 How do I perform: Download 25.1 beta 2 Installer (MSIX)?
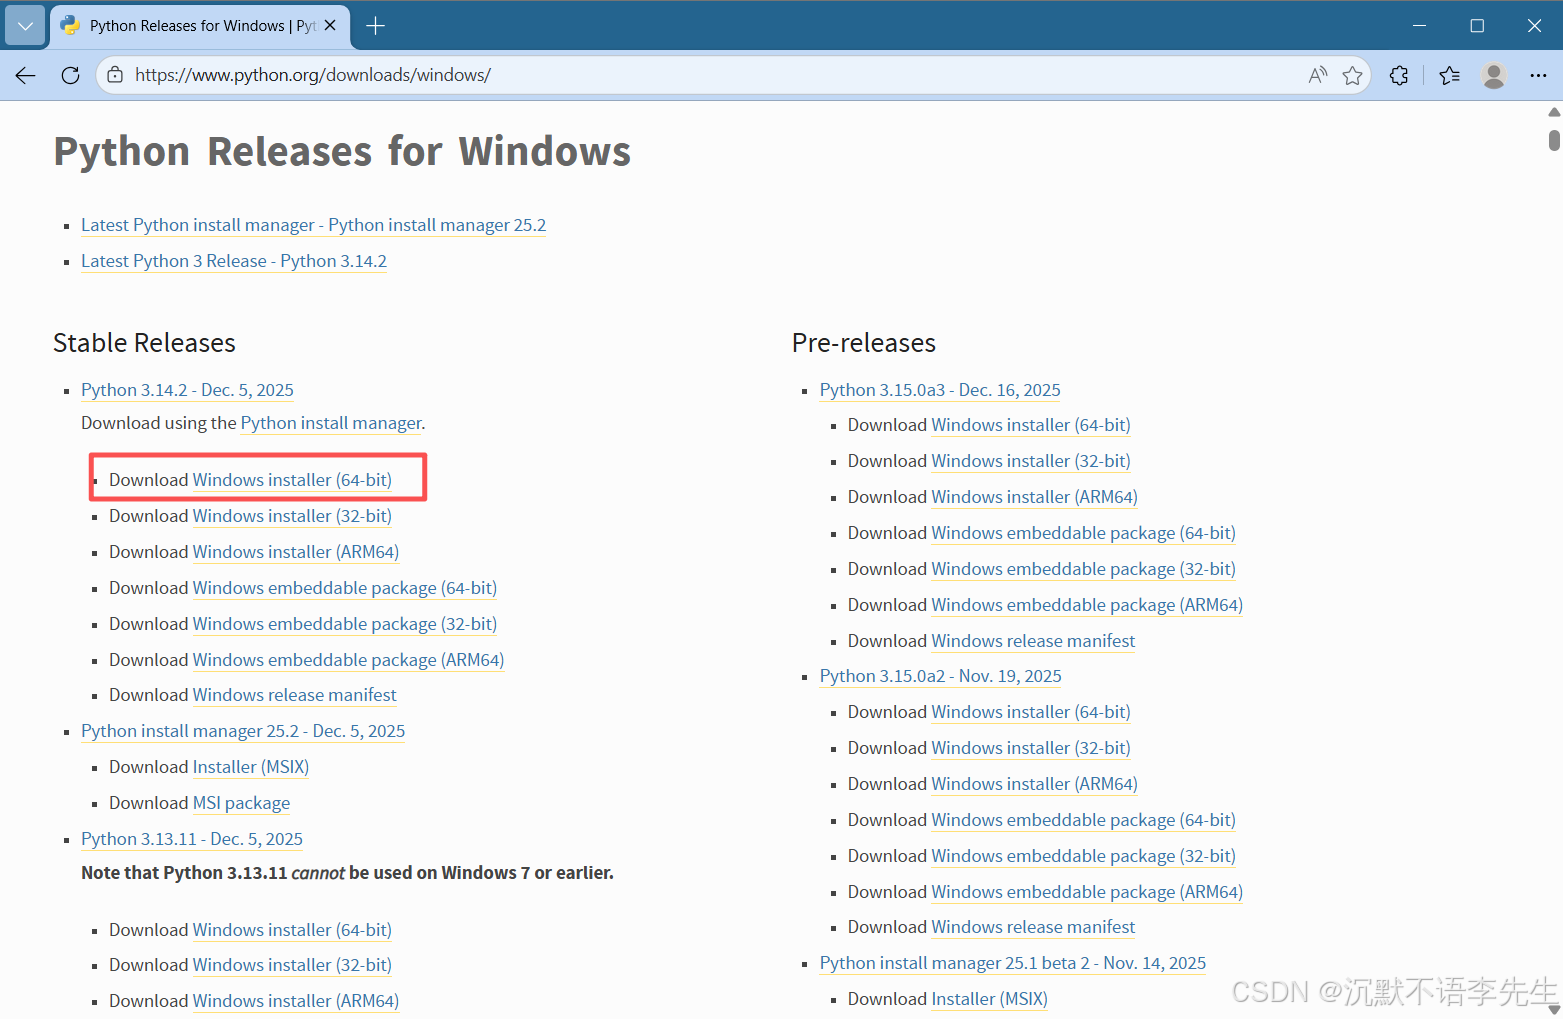989,999
